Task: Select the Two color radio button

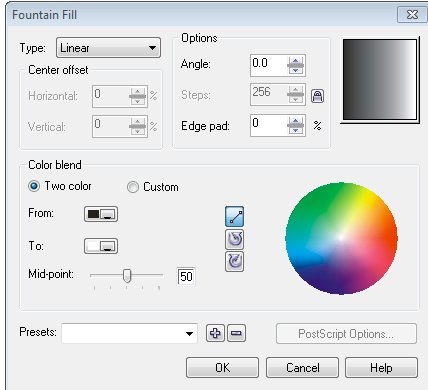Action: click(34, 186)
